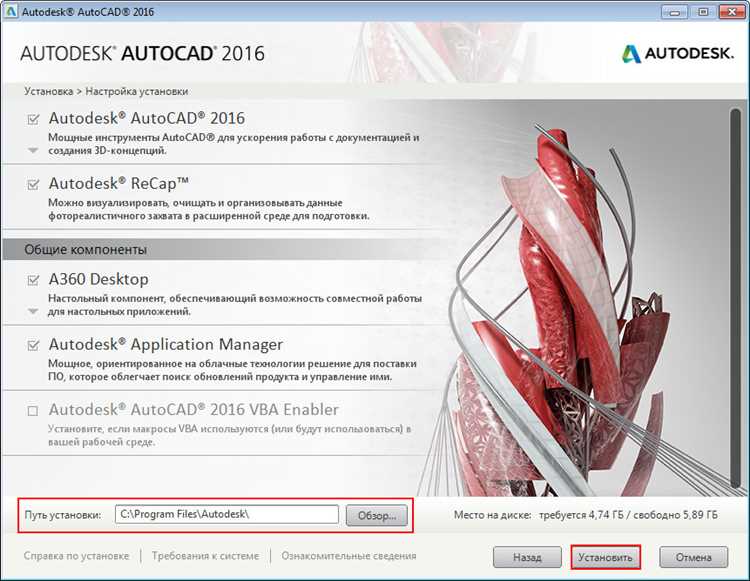Uncheck the A360 Desktop checkbox
Screen dimensions: 750x581
(x=33, y=280)
